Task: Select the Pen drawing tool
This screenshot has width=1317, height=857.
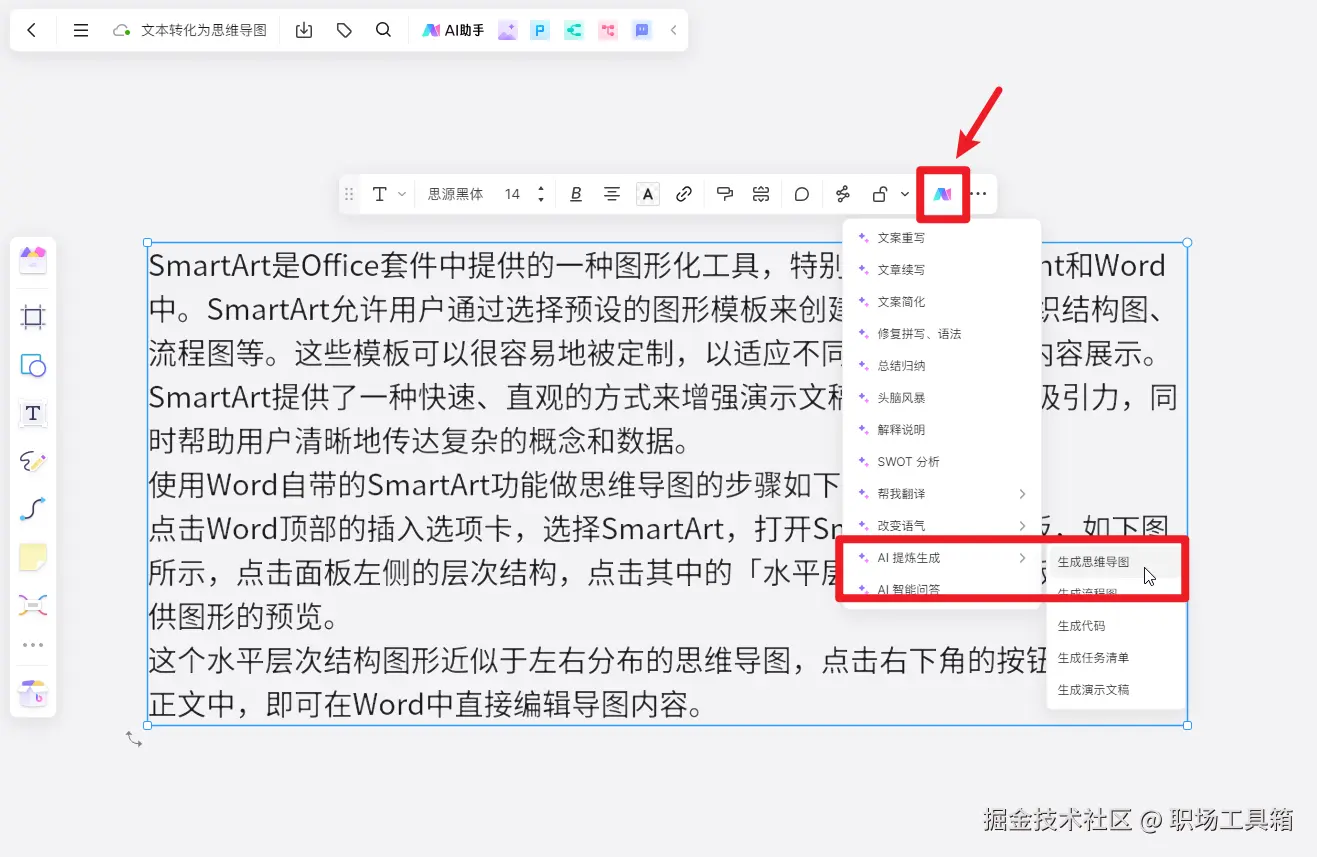Action: 33,461
